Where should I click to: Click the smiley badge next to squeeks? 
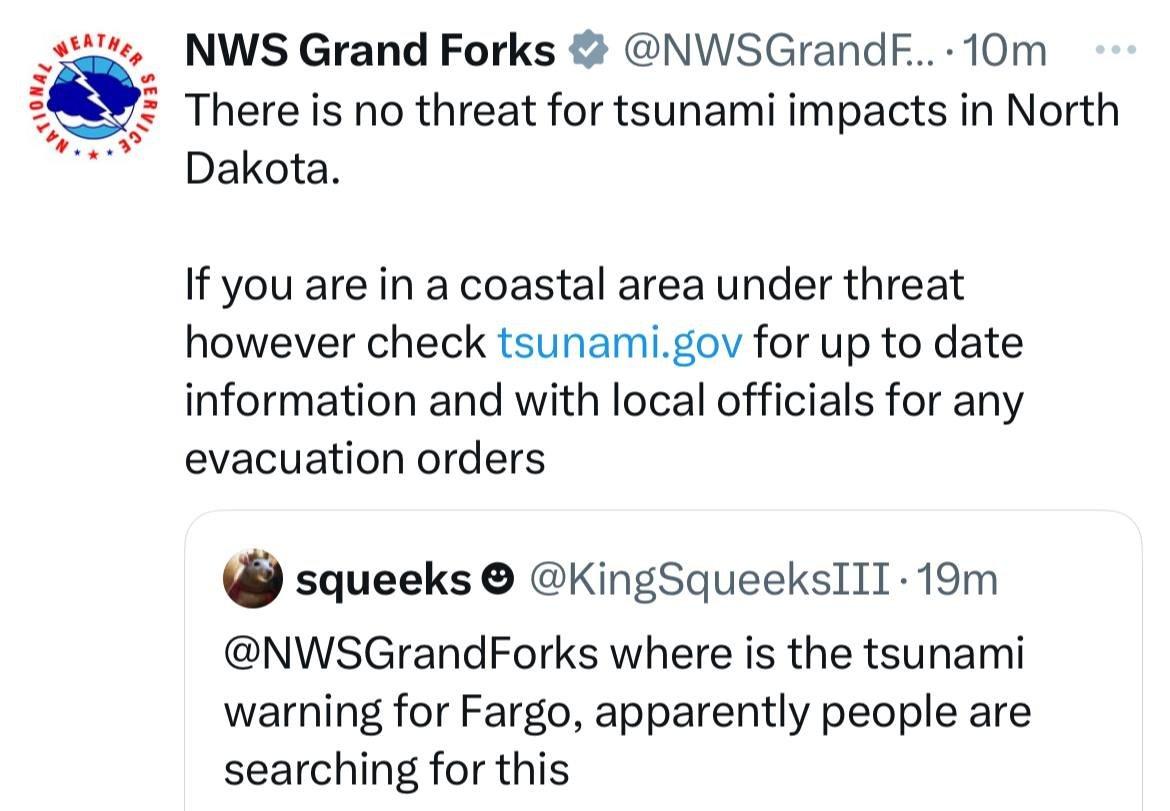click(496, 579)
